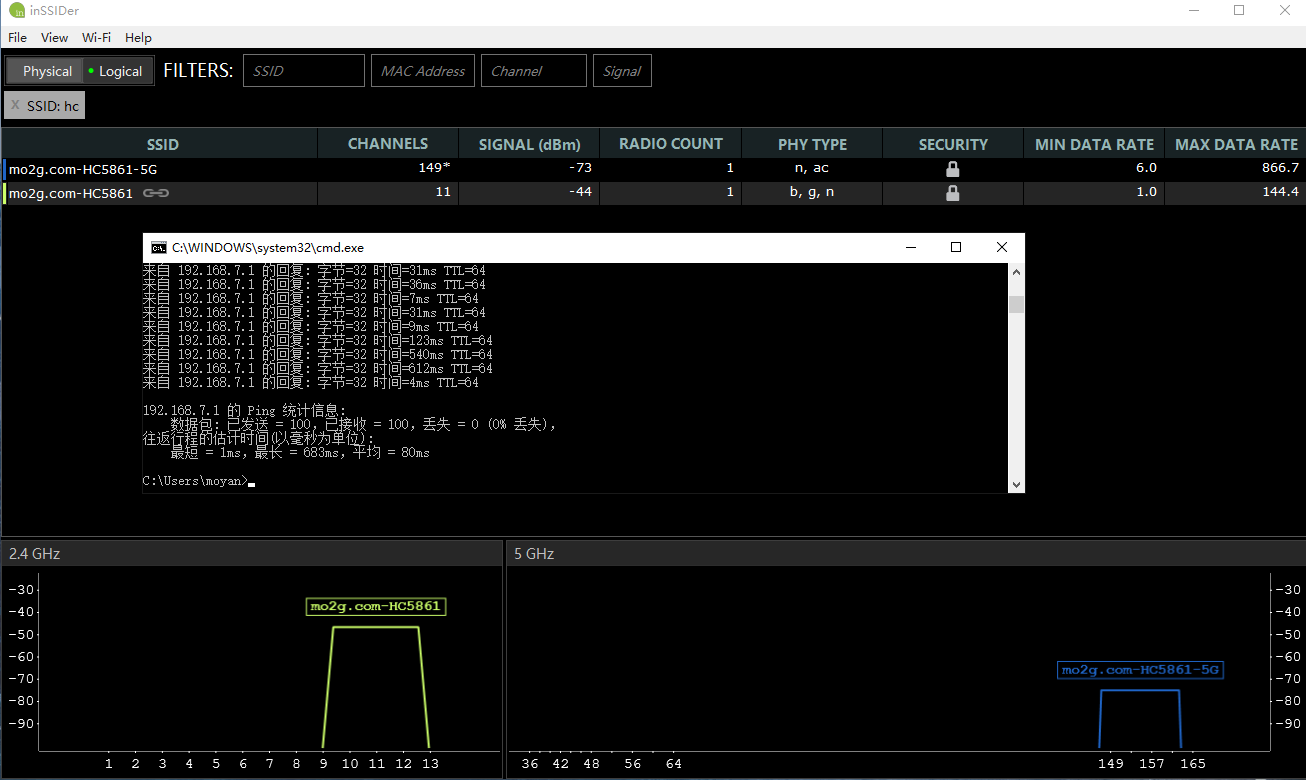Sort by MIN DATA RATE column header
The height and width of the screenshot is (780, 1306).
1094,144
